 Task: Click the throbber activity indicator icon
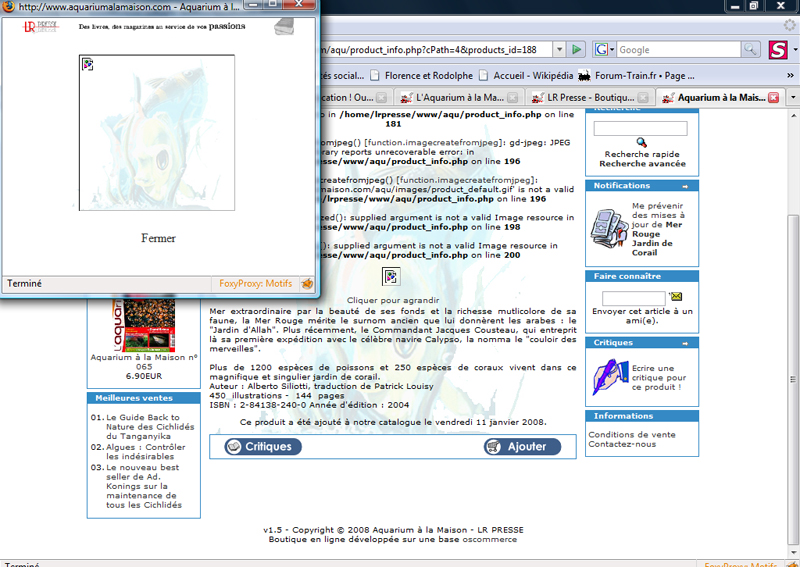point(790,25)
